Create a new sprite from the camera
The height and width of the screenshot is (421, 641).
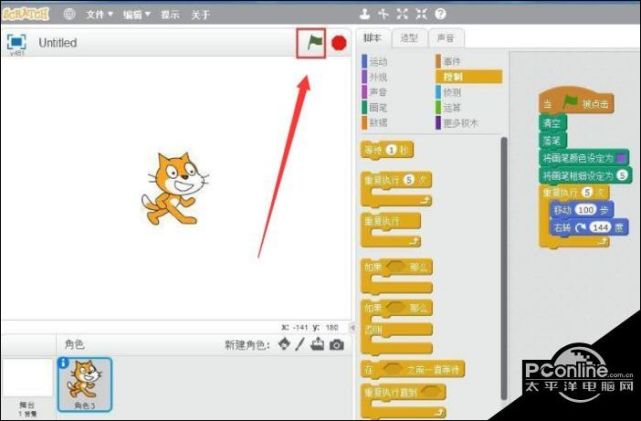336,345
